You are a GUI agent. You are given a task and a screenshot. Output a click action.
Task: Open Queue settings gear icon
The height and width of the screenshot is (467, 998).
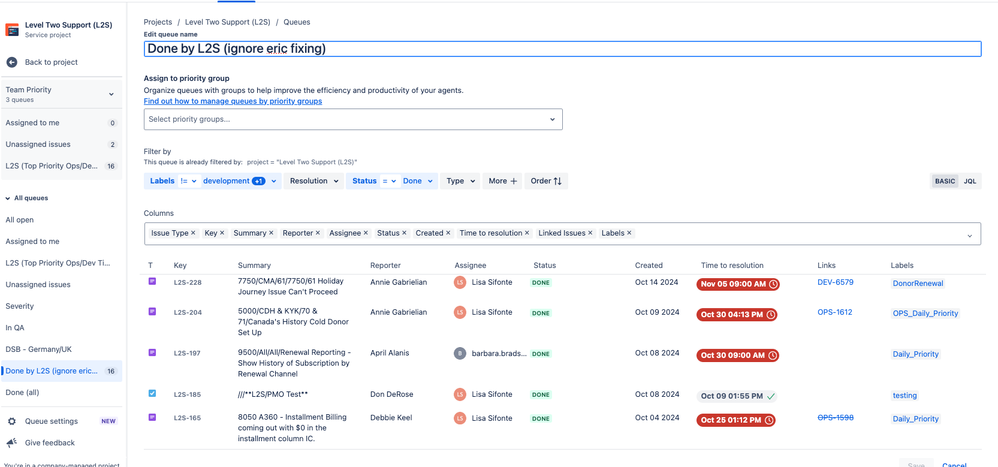pos(12,422)
